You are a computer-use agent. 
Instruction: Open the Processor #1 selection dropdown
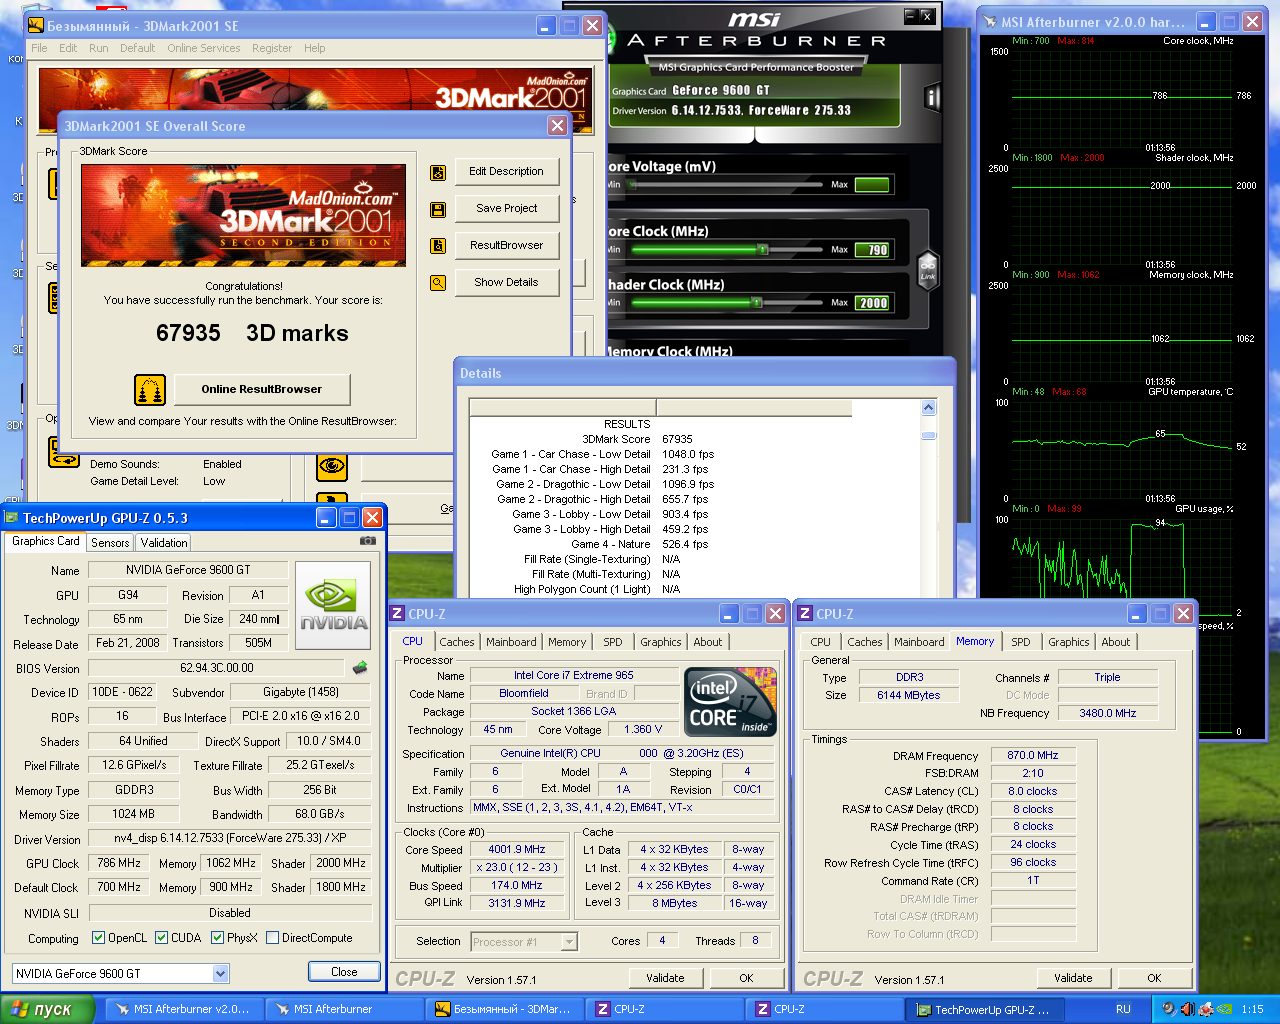tap(569, 941)
